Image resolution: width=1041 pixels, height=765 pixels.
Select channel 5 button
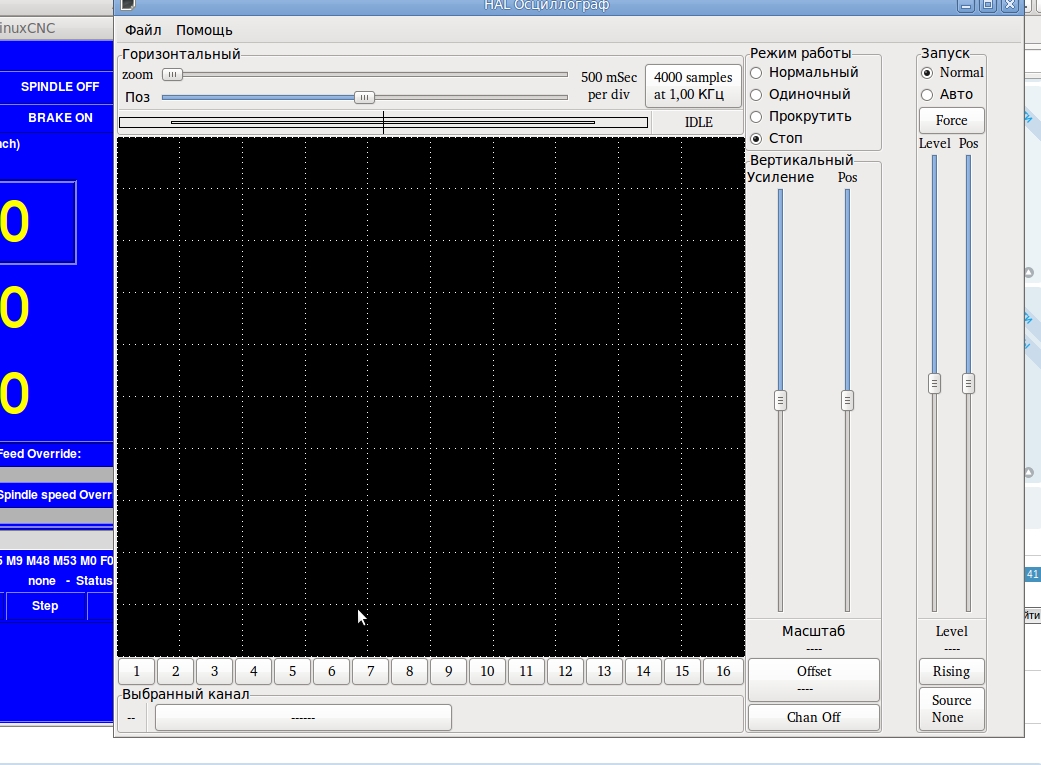pos(293,671)
